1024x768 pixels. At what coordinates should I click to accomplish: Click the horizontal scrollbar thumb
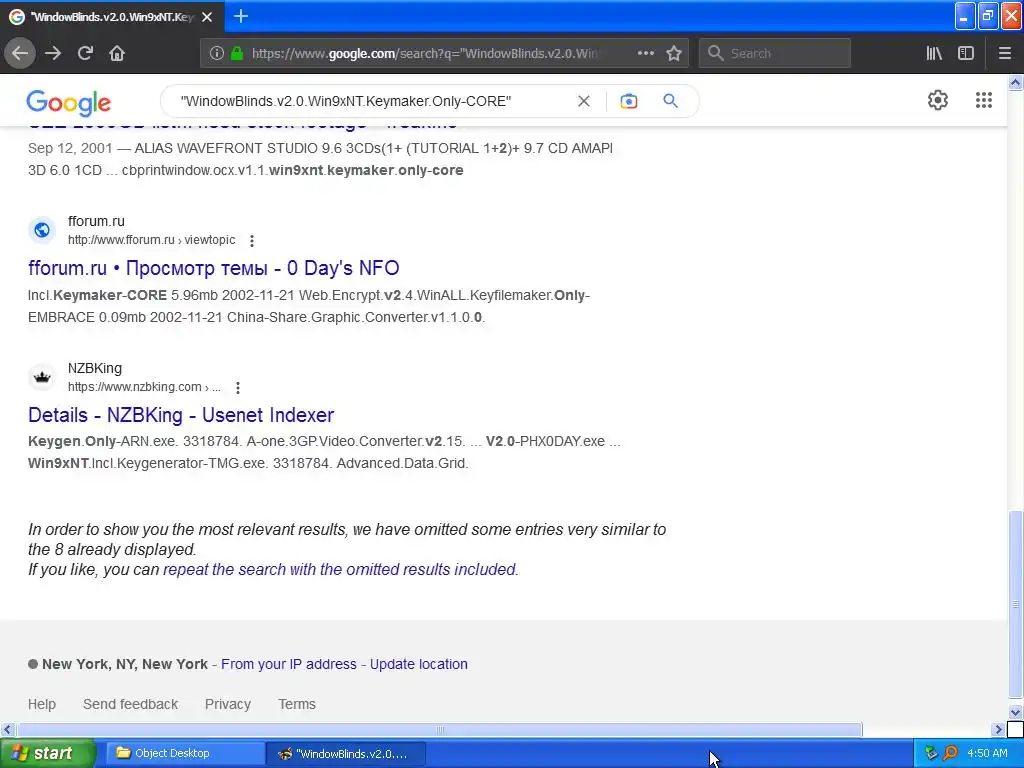tap(440, 729)
